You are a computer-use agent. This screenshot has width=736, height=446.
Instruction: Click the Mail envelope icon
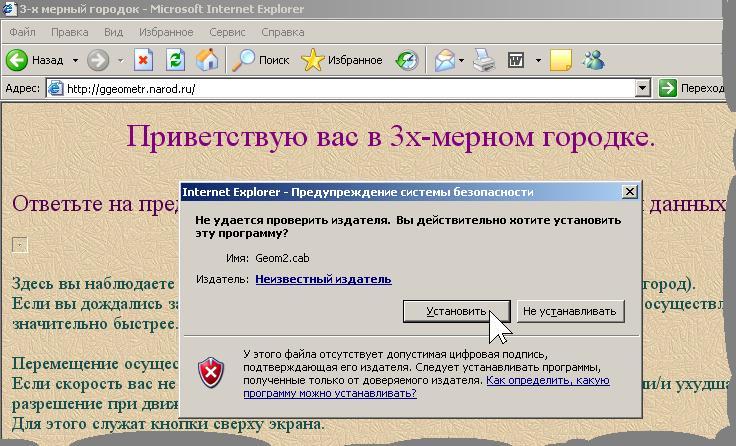pyautogui.click(x=445, y=60)
